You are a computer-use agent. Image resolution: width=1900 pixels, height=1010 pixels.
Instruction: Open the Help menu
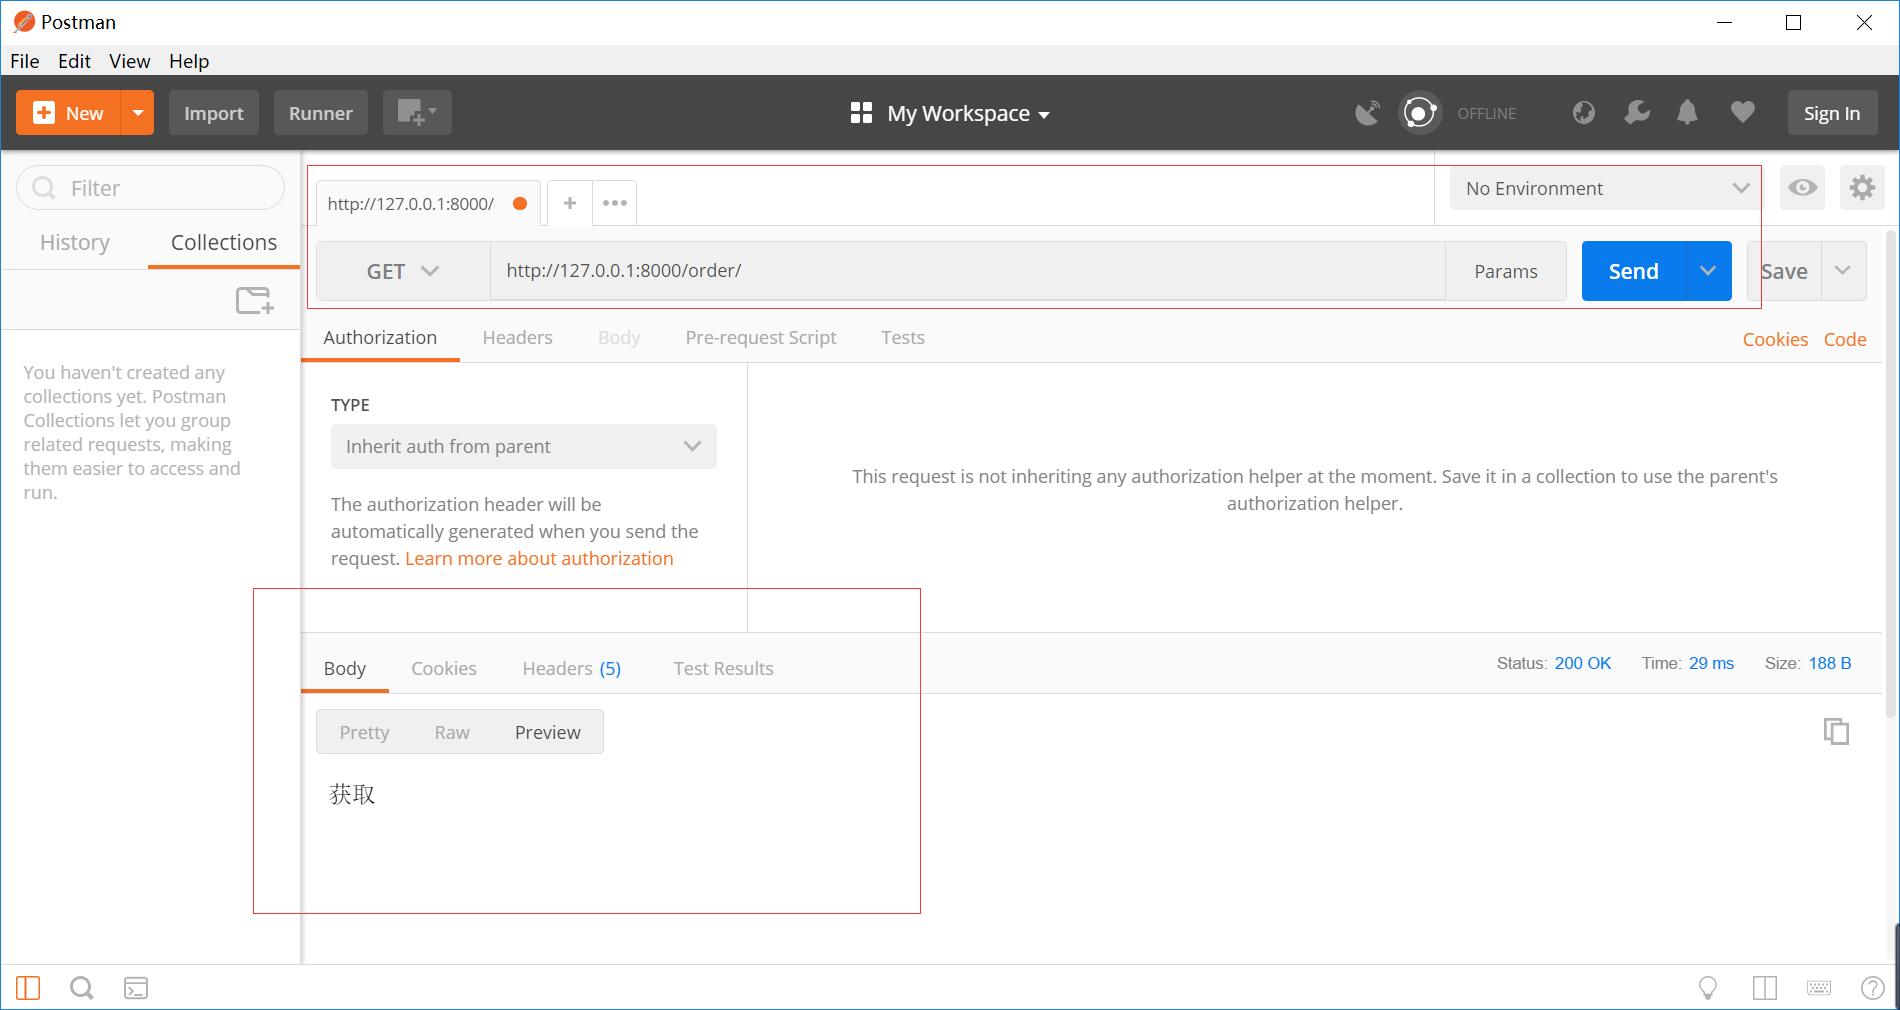189,61
